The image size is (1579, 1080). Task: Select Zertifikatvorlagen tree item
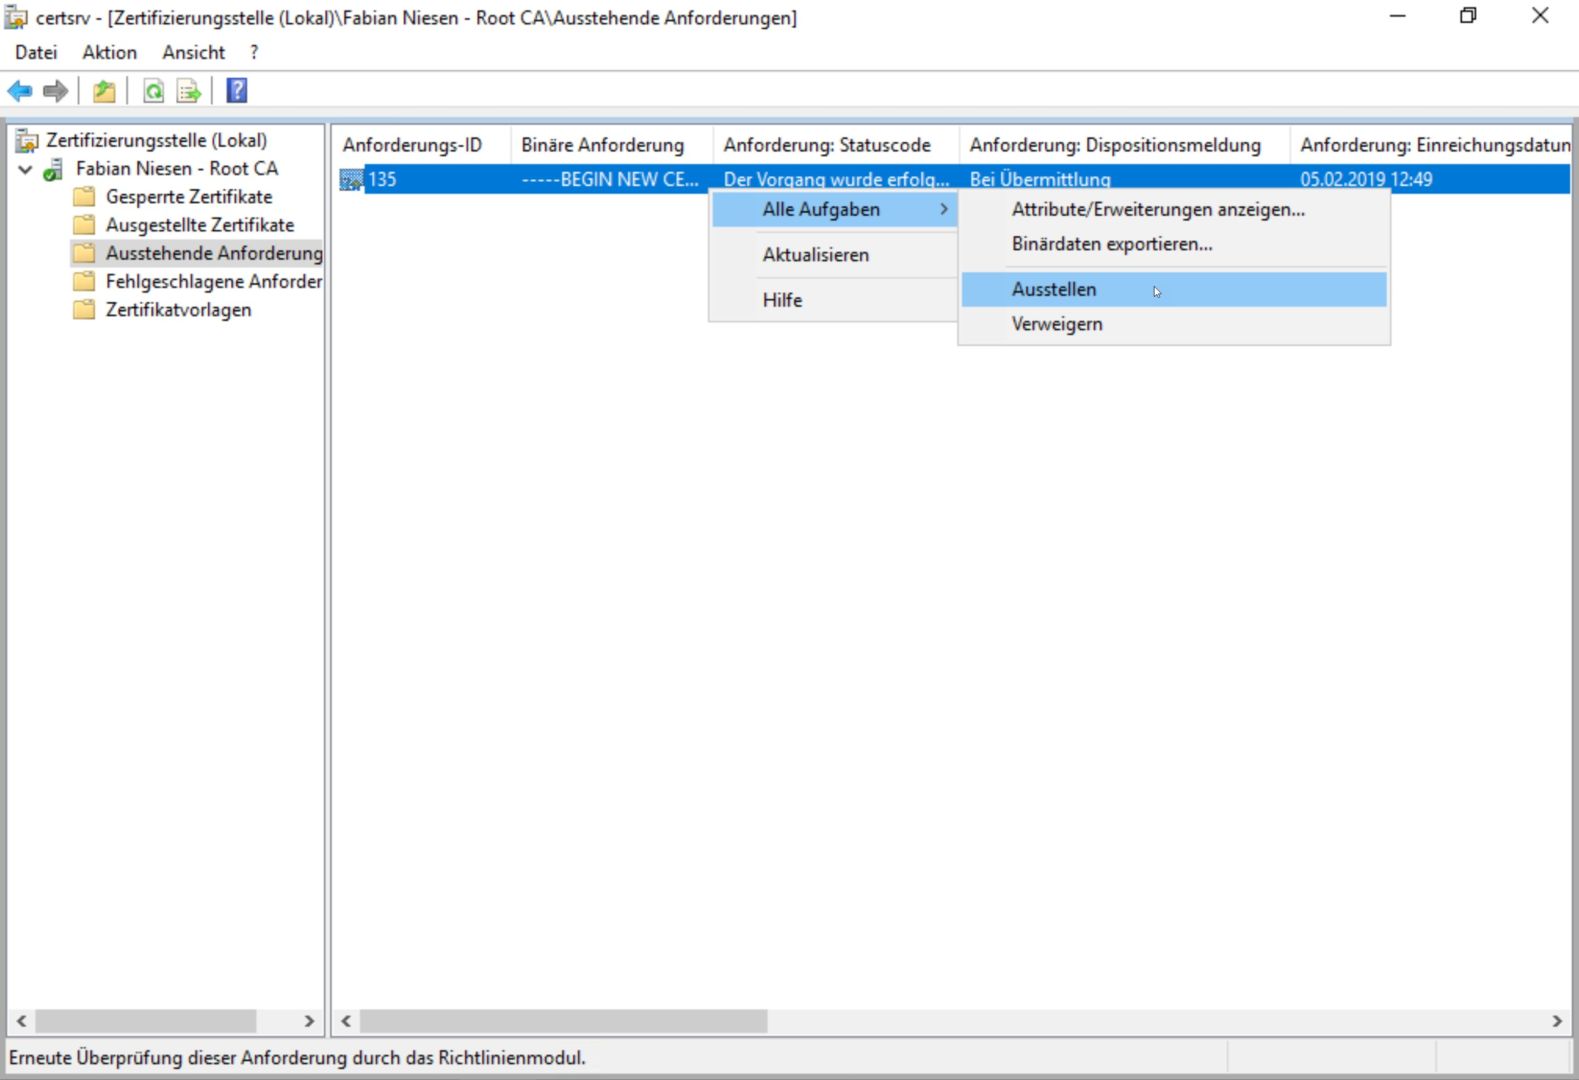pyautogui.click(x=179, y=309)
